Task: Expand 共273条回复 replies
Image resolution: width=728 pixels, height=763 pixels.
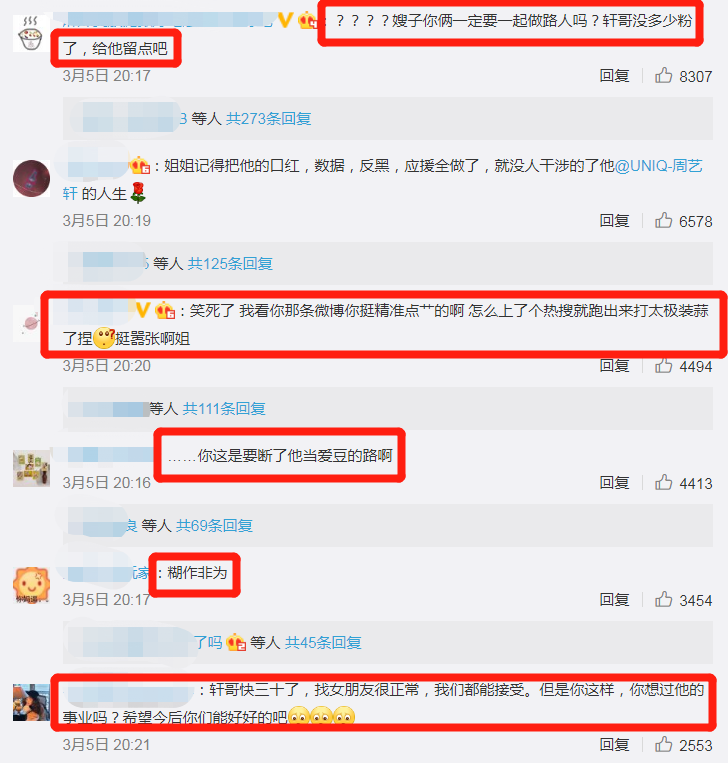Action: click(x=269, y=118)
